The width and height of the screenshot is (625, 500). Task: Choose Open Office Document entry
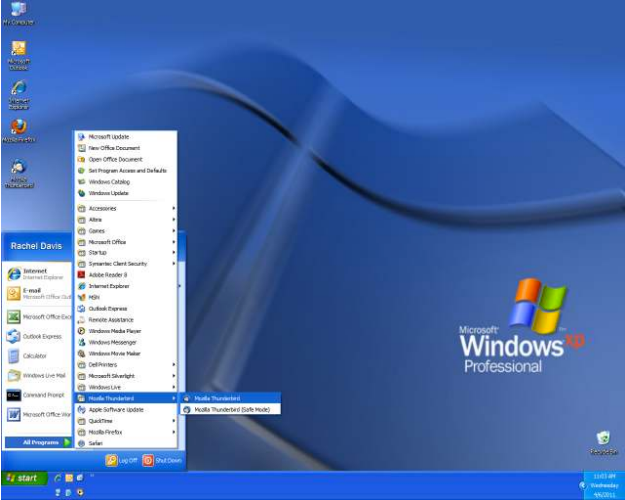(x=126, y=159)
